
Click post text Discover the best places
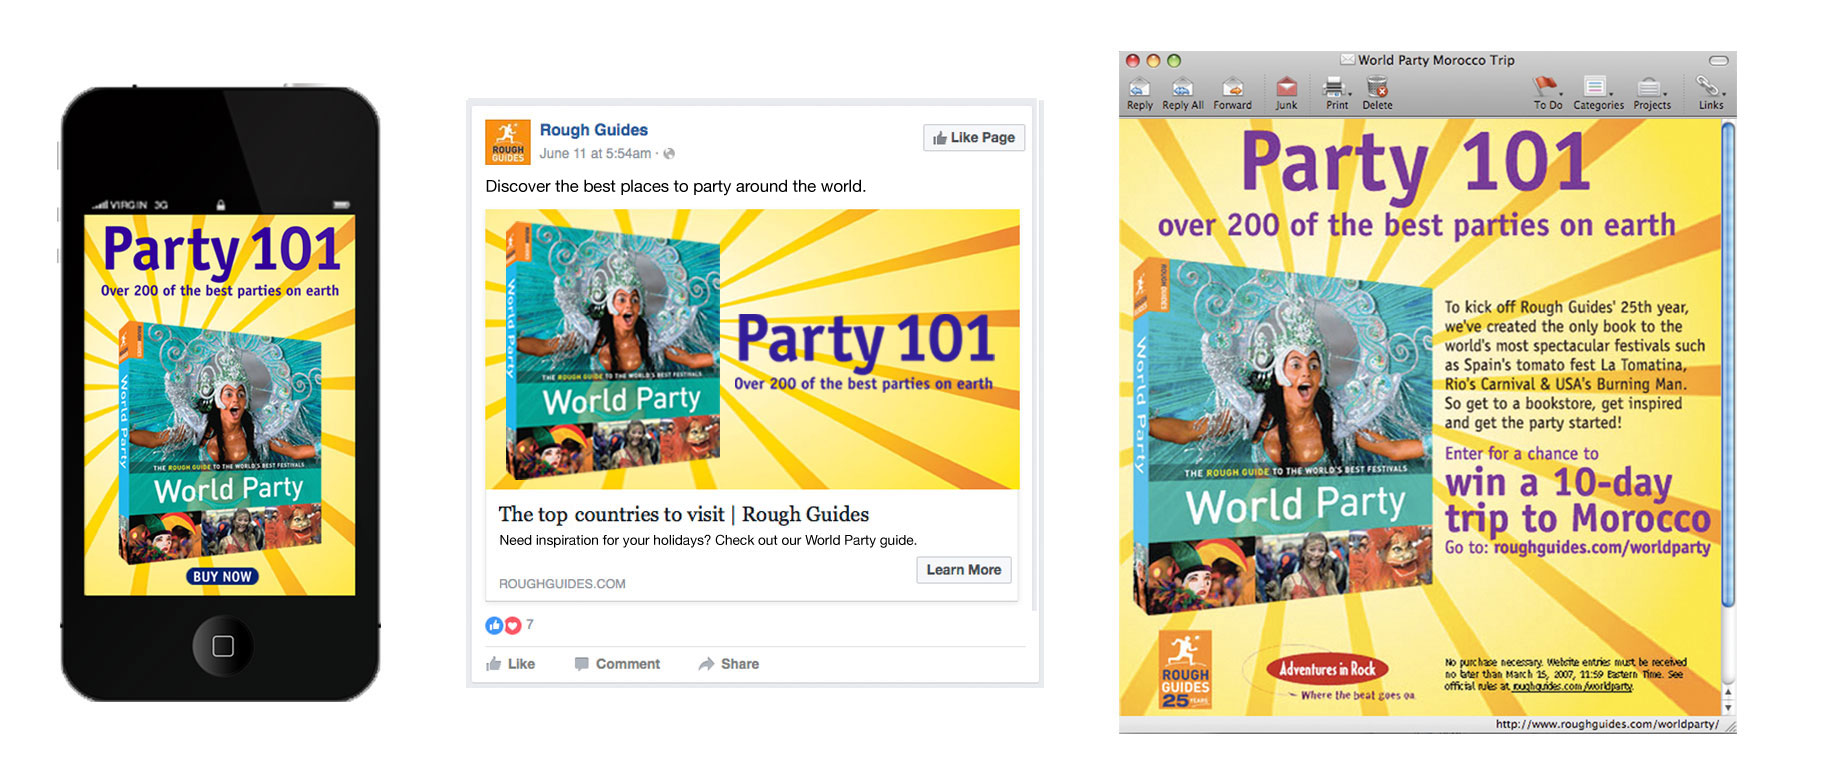coord(675,186)
